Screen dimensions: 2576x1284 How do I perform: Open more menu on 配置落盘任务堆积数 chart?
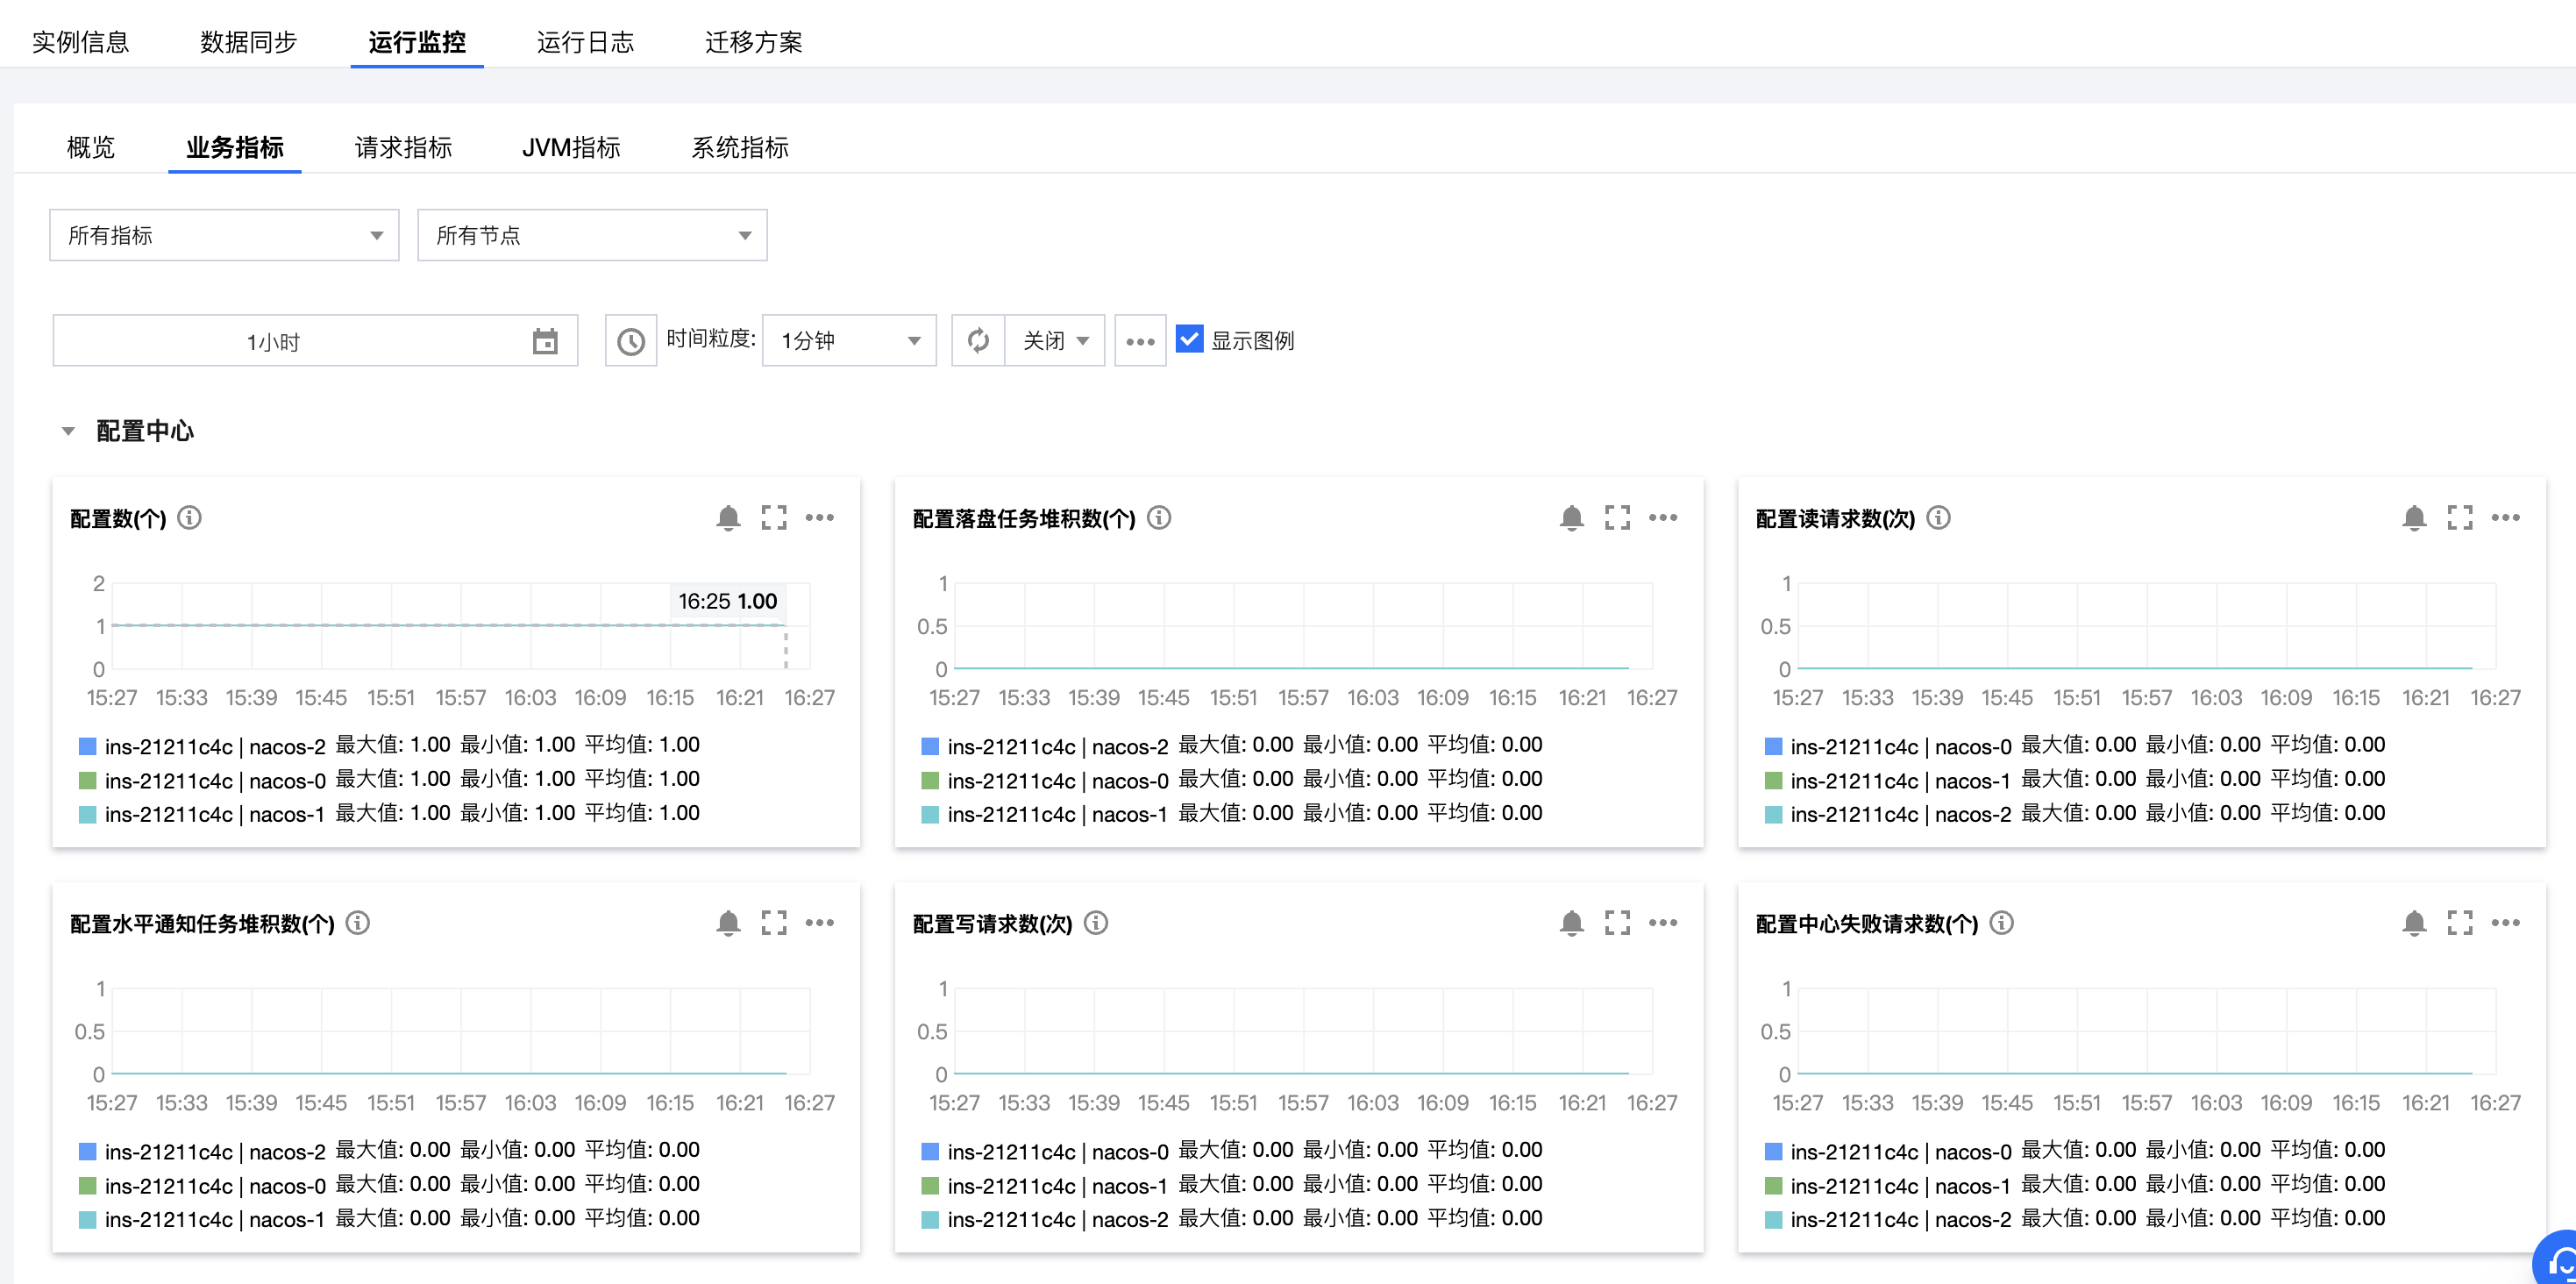pyautogui.click(x=1663, y=518)
